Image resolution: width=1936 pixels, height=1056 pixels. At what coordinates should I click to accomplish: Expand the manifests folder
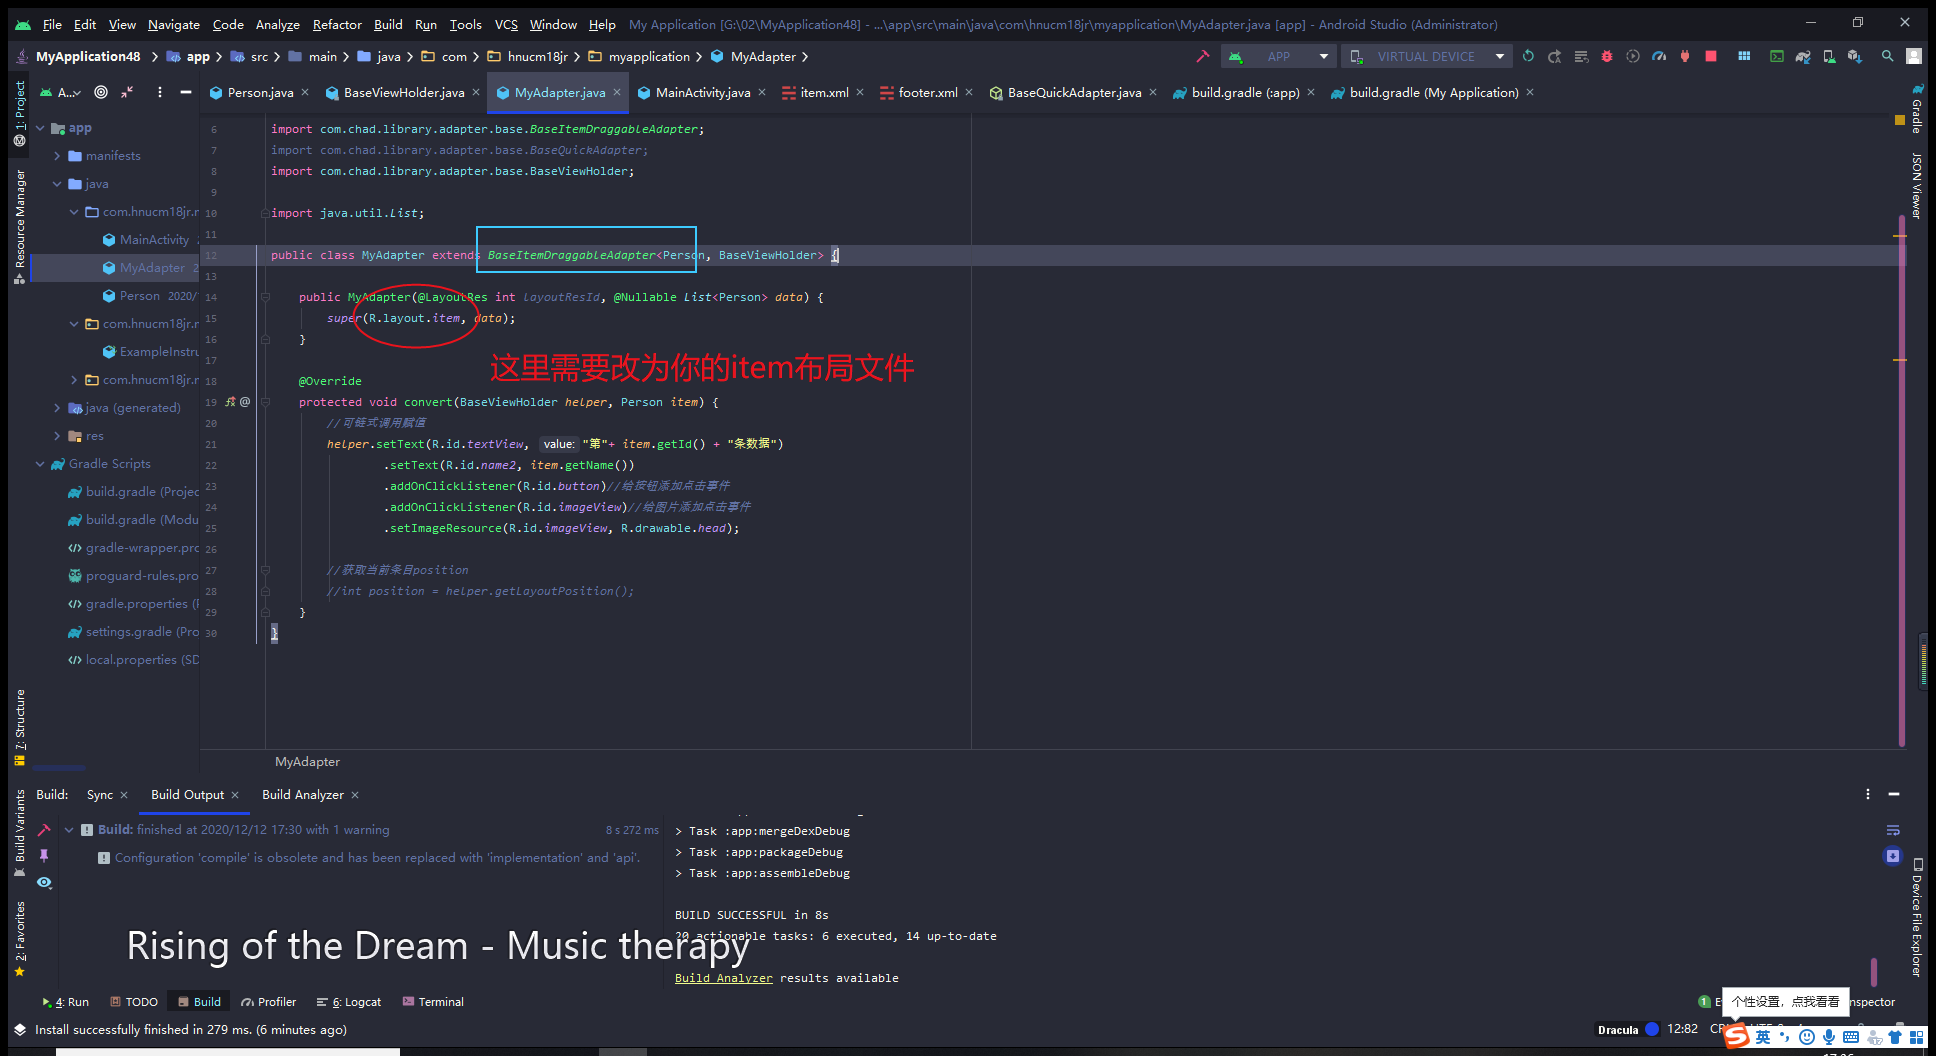[58, 156]
